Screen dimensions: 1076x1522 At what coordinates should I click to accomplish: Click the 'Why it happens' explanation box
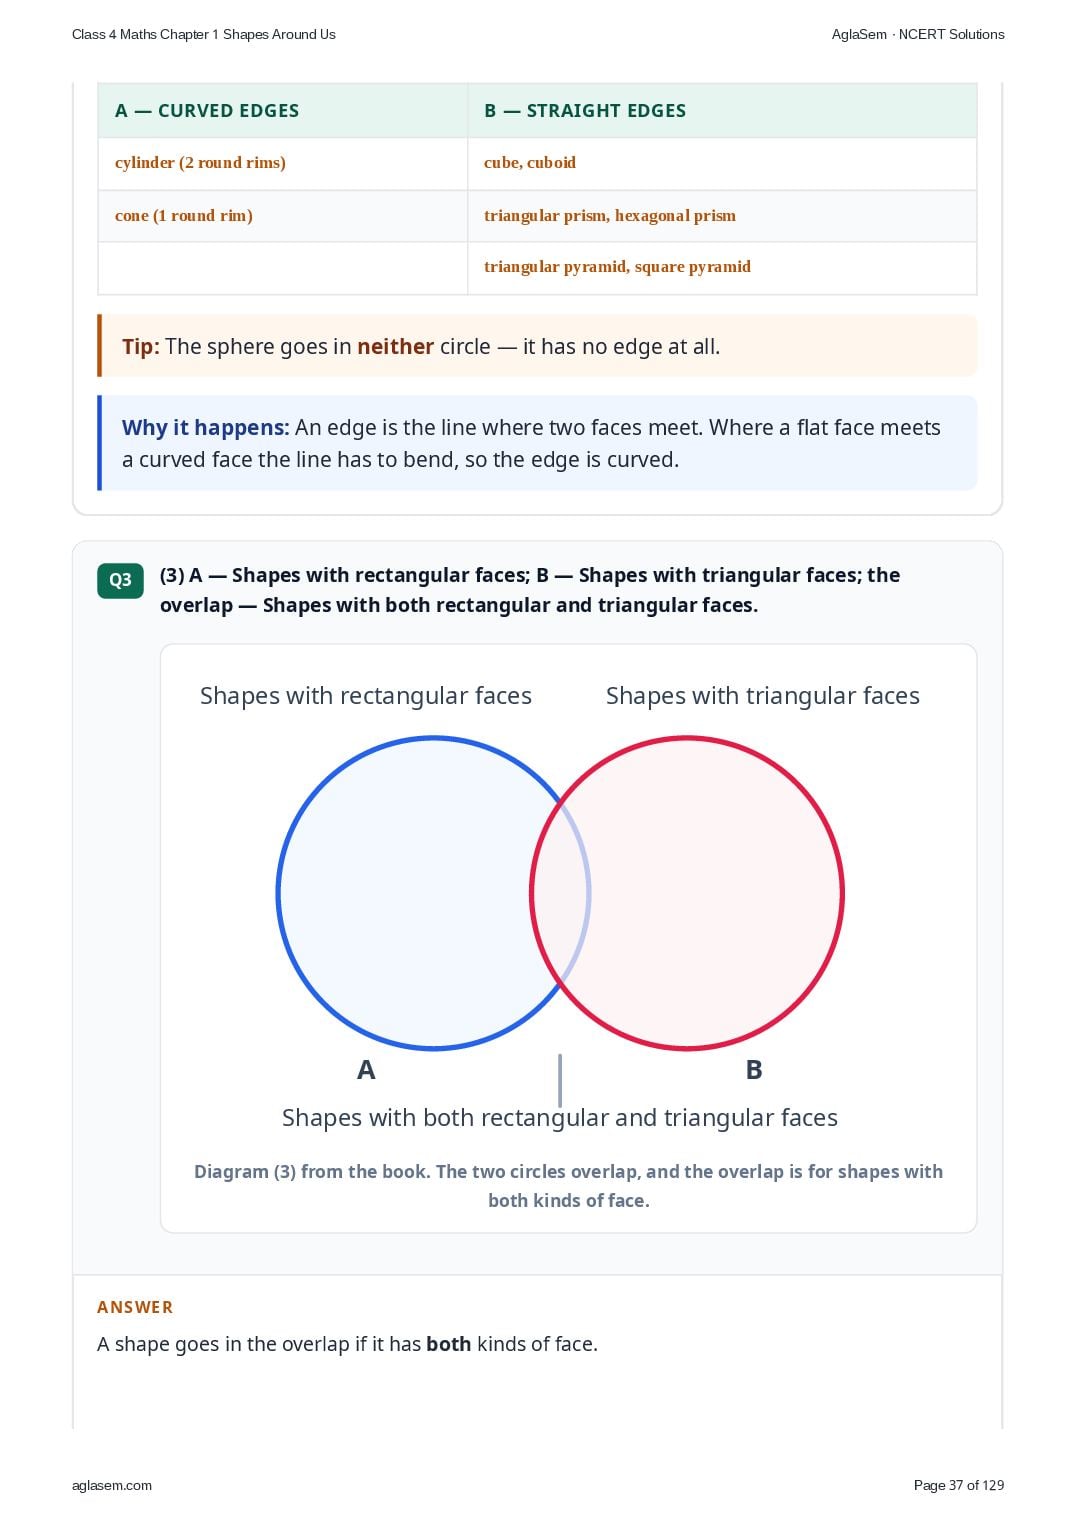537,443
